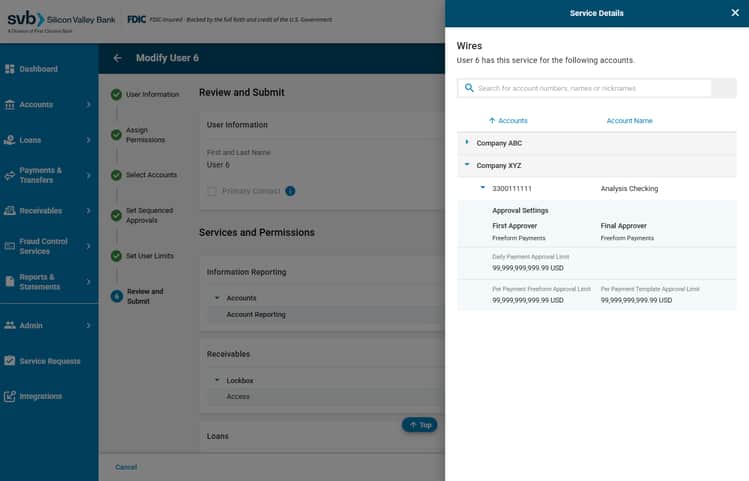The width and height of the screenshot is (749, 481).
Task: Click Fraud Control Services icon
Action: click(10, 246)
